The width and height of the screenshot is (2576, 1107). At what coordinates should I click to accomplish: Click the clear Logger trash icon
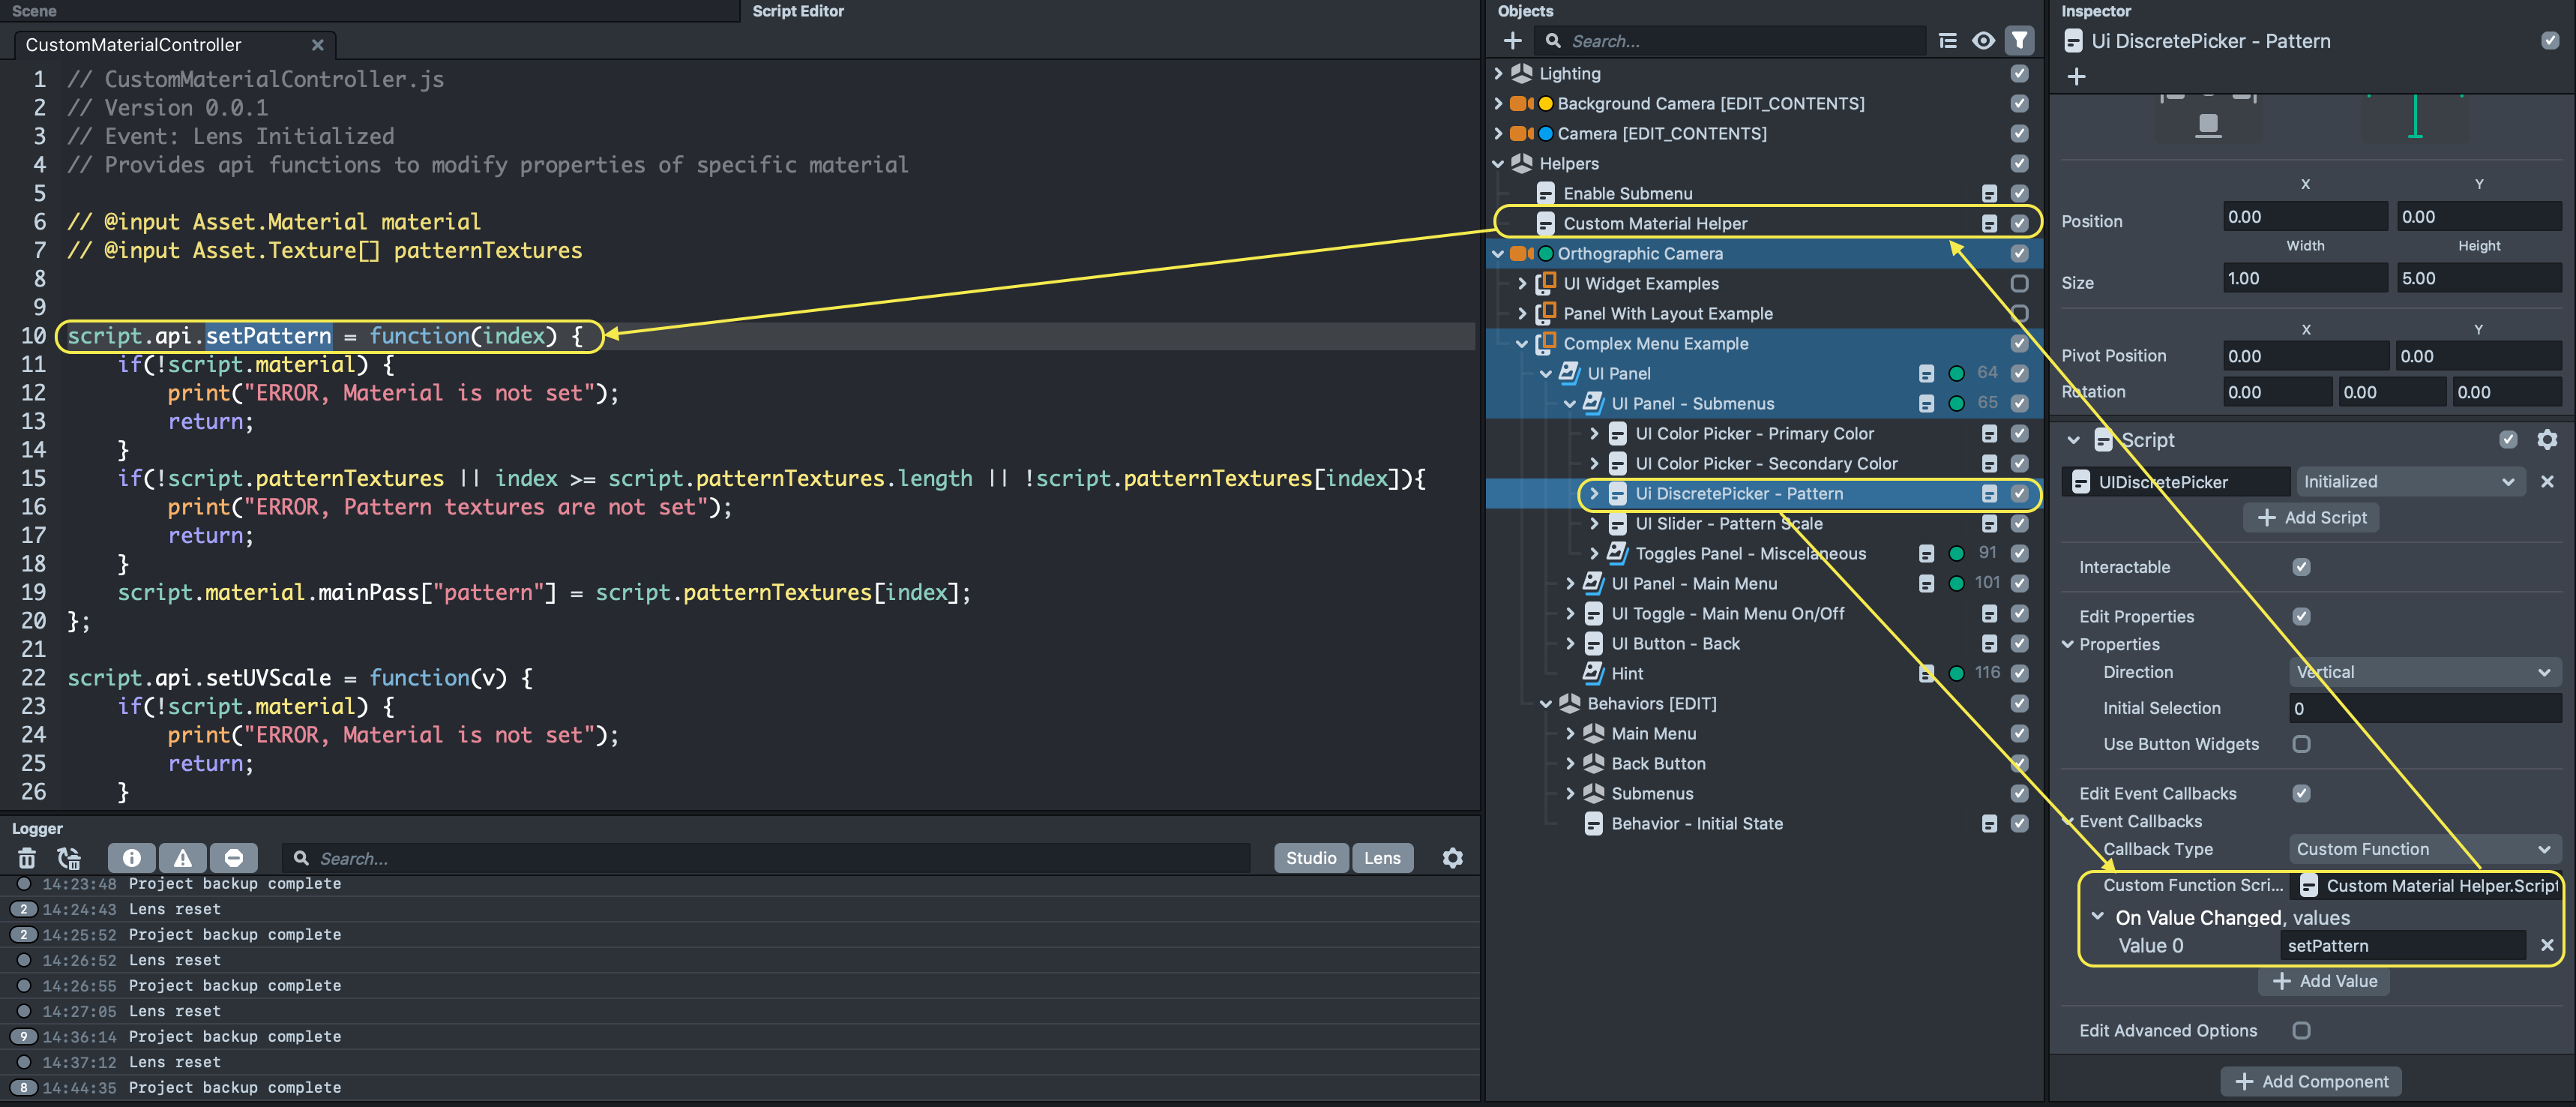27,858
